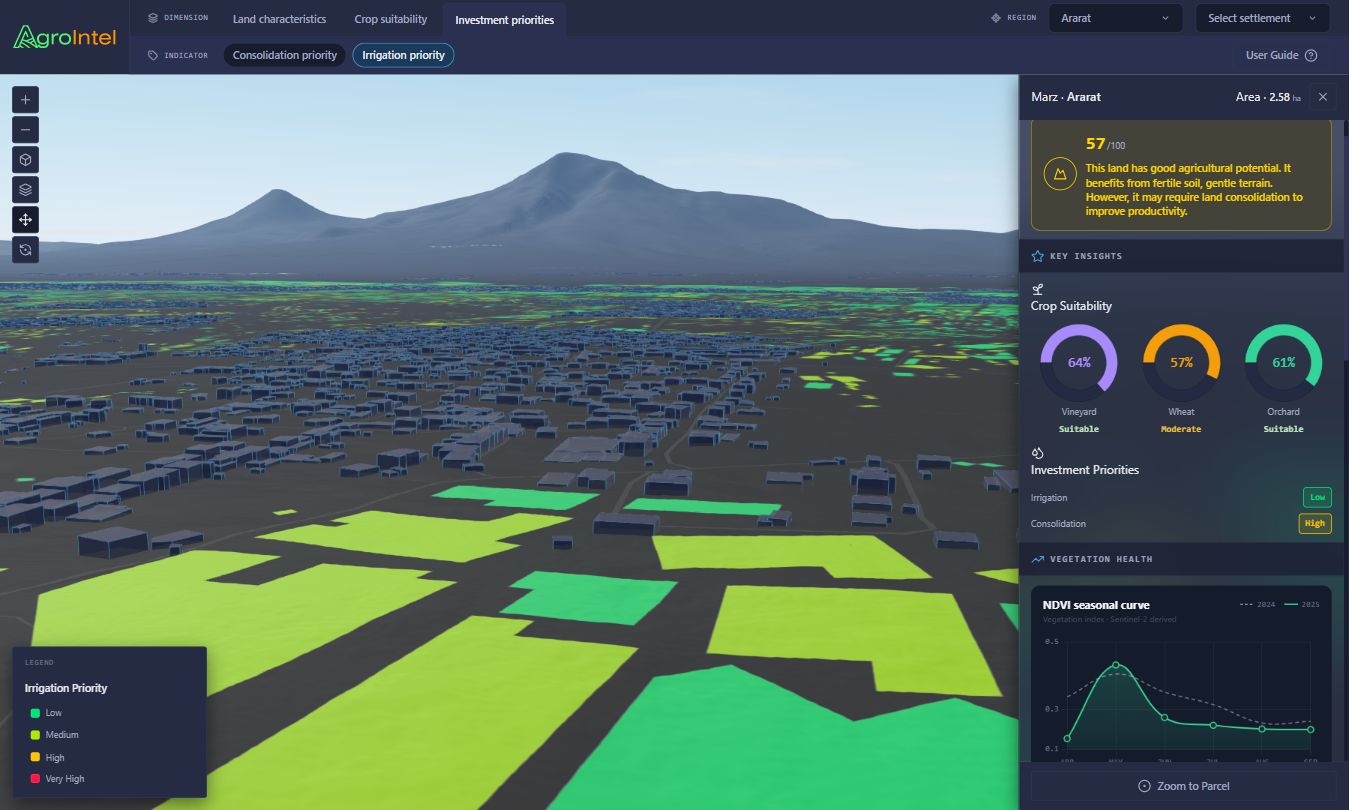1349x810 pixels.
Task: Click the help question mark in User Guide
Action: click(1311, 55)
